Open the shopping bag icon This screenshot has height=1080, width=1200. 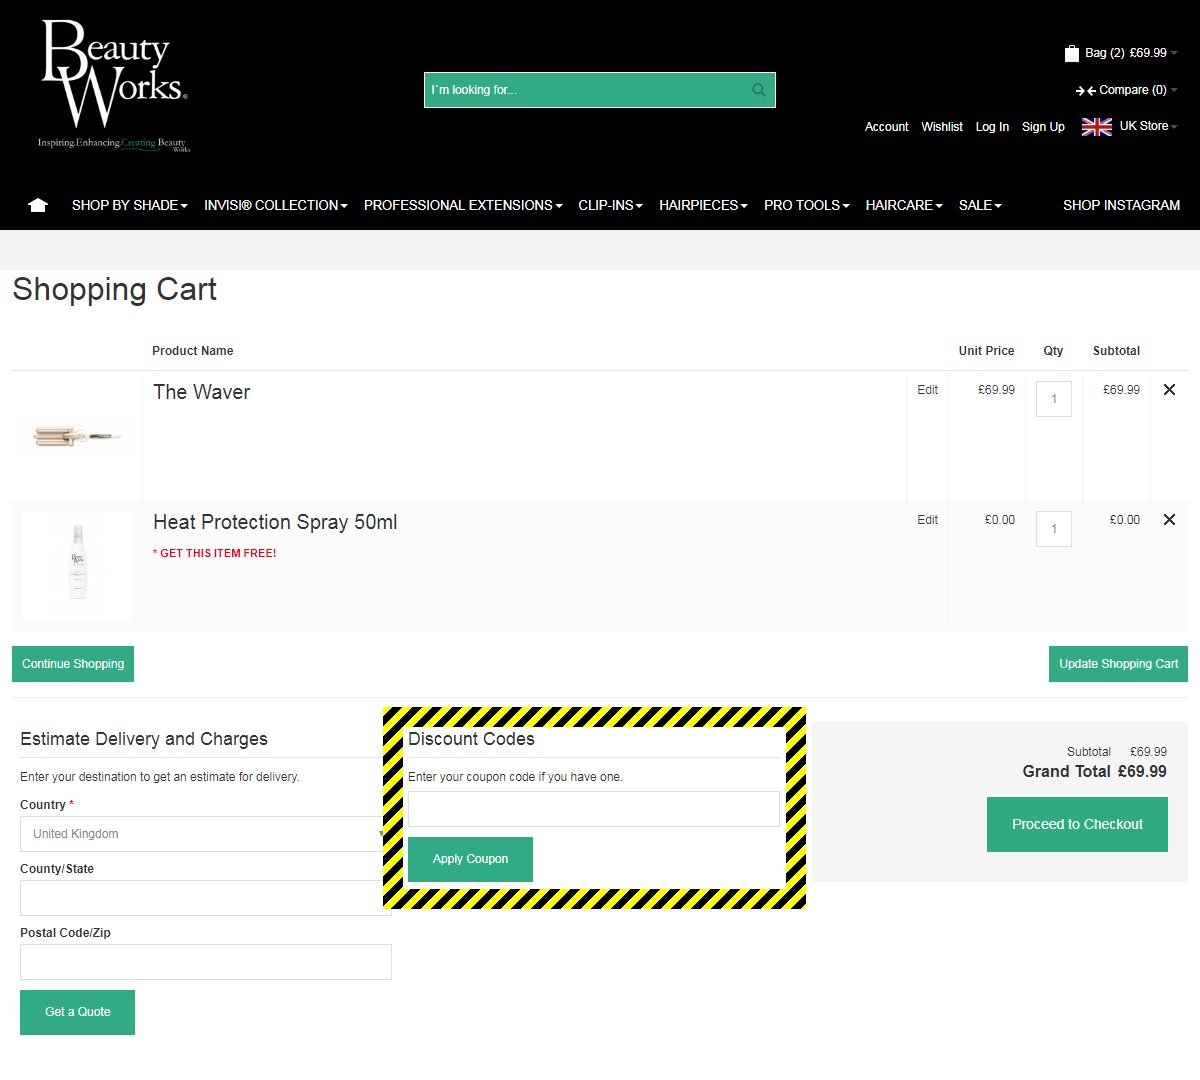pos(1072,53)
